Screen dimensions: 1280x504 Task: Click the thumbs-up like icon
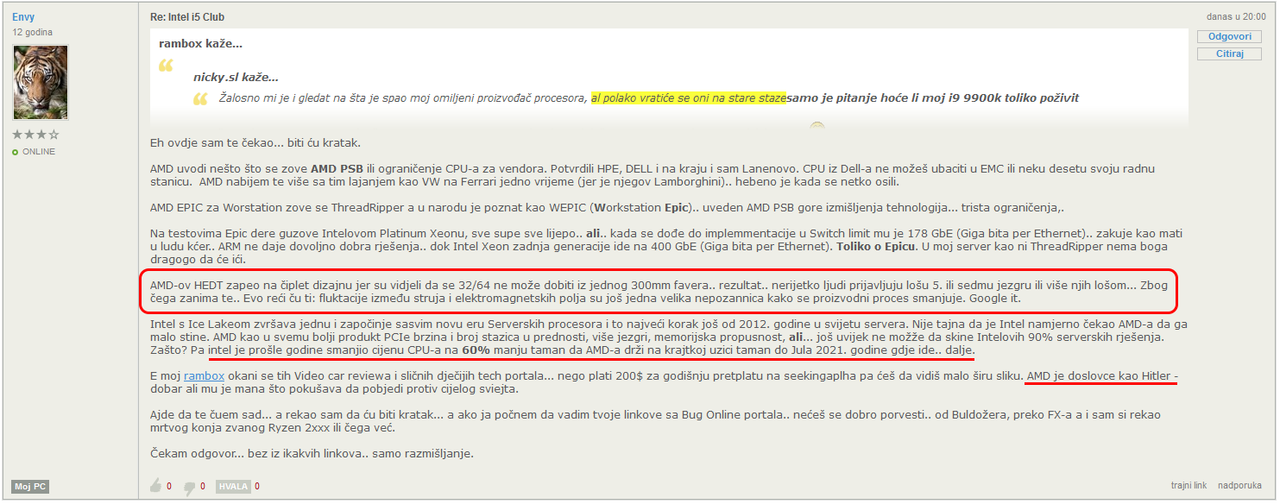[156, 486]
